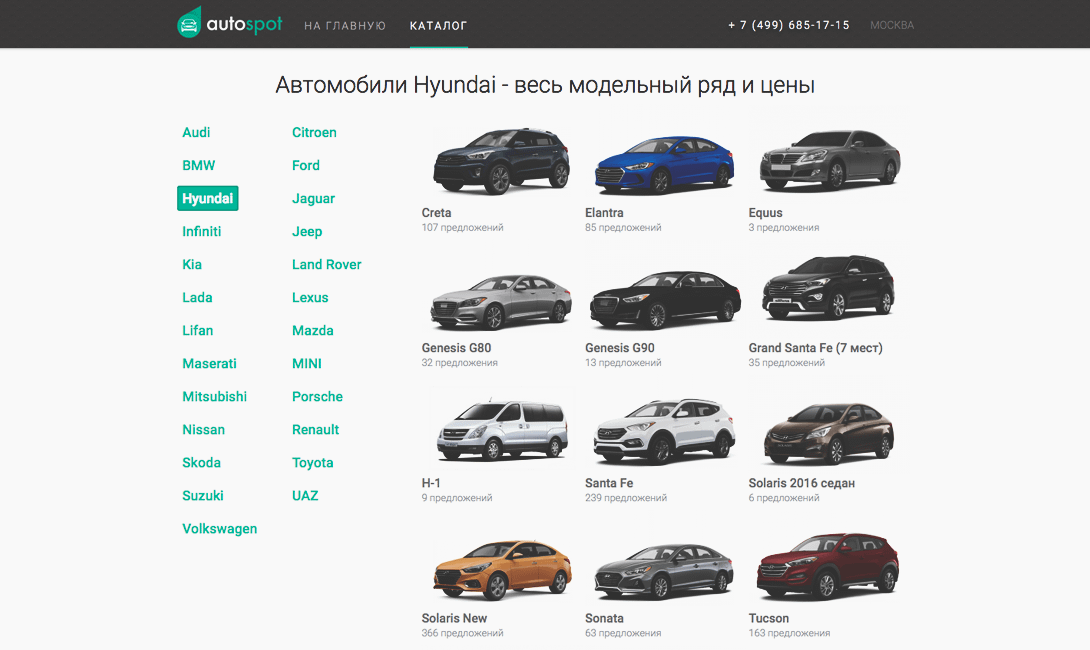Select BMW brand link
Screen dimensions: 1090x650
point(199,165)
